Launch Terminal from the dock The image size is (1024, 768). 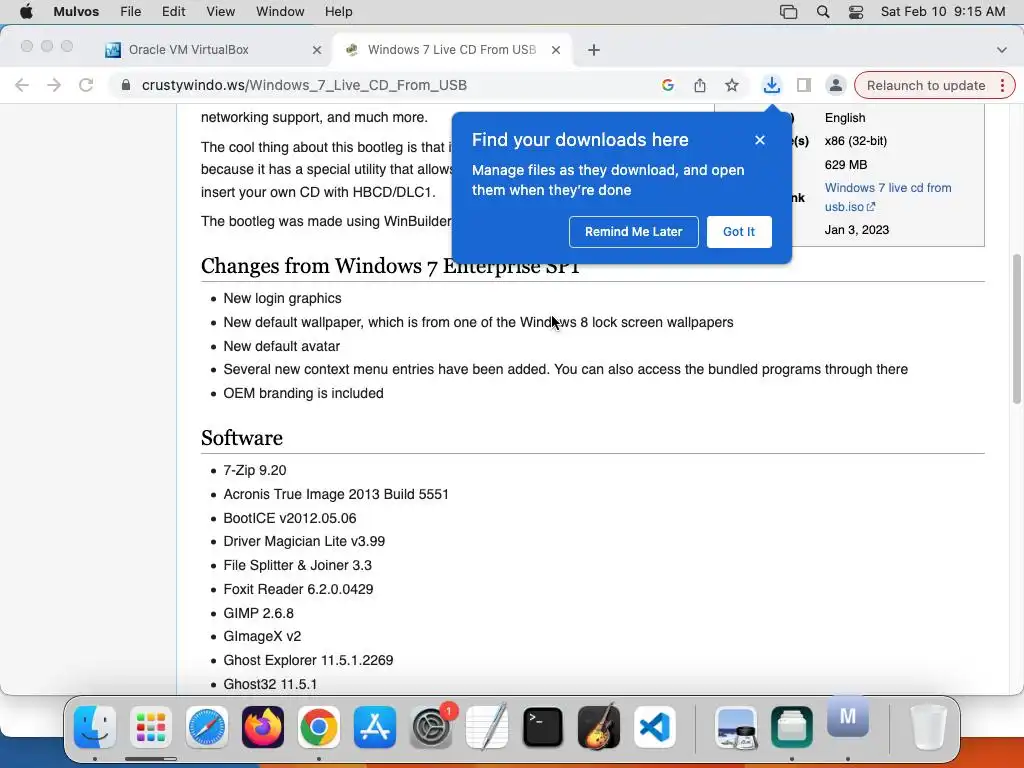coord(543,727)
